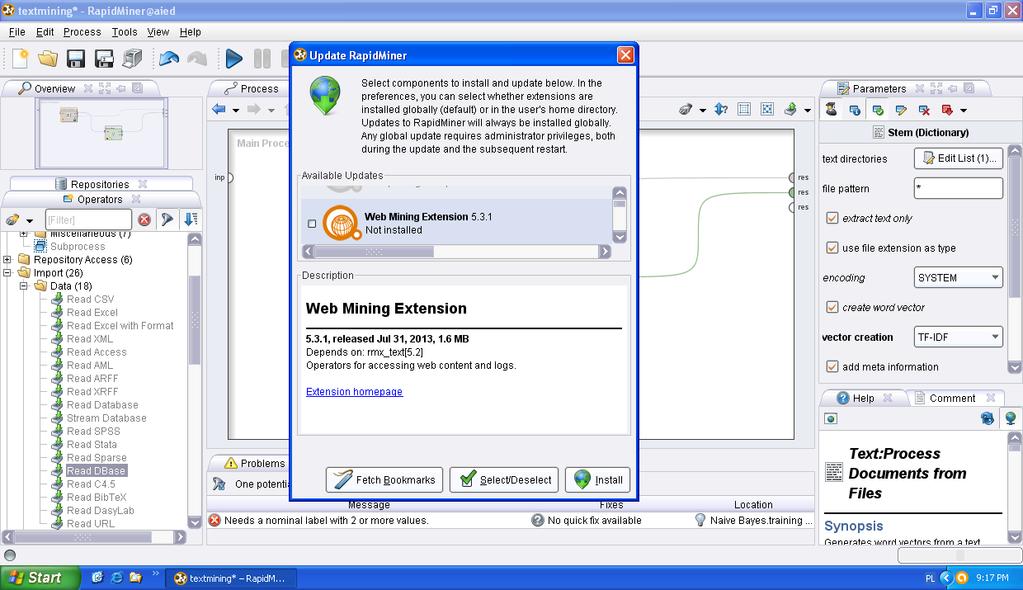This screenshot has width=1023, height=590.
Task: Click the new operator icon beside filter field
Action: (x=12, y=220)
